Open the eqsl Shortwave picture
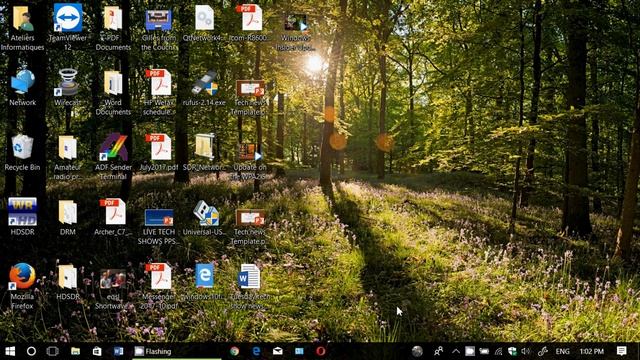Screen dimensions: 640x360 tap(113, 289)
